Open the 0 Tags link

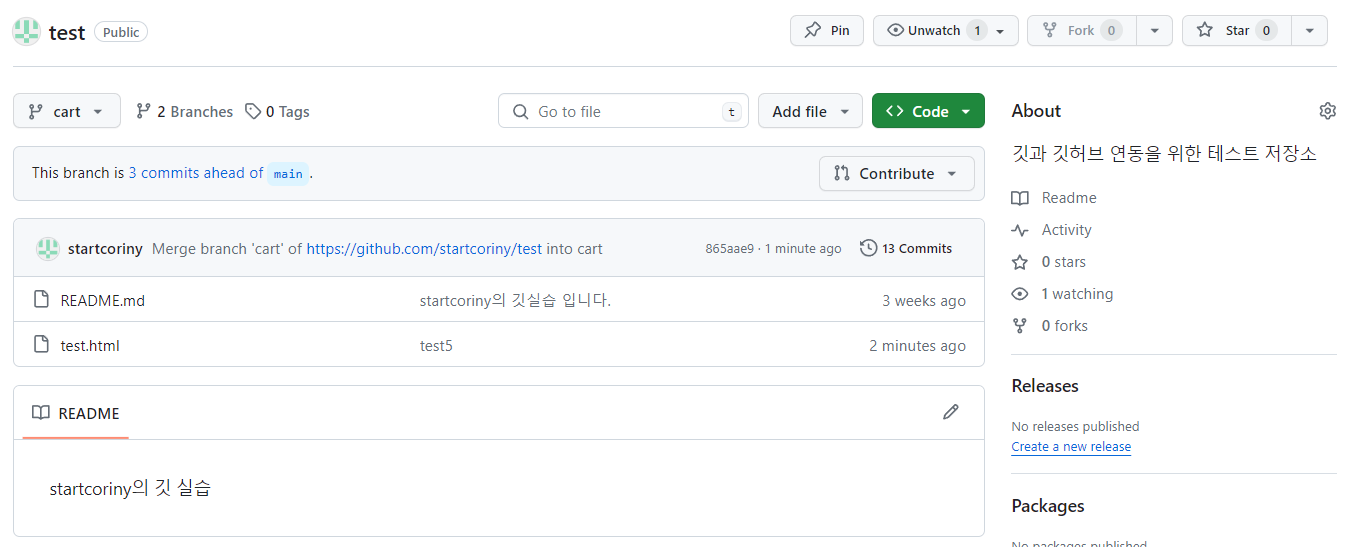click(277, 111)
